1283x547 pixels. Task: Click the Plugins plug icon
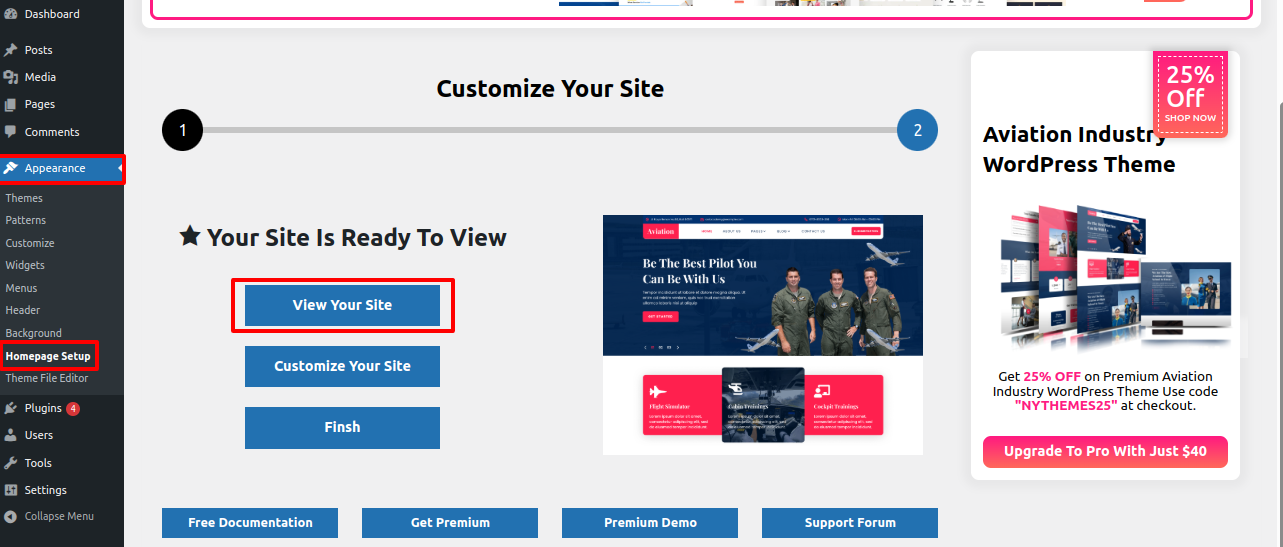click(11, 408)
